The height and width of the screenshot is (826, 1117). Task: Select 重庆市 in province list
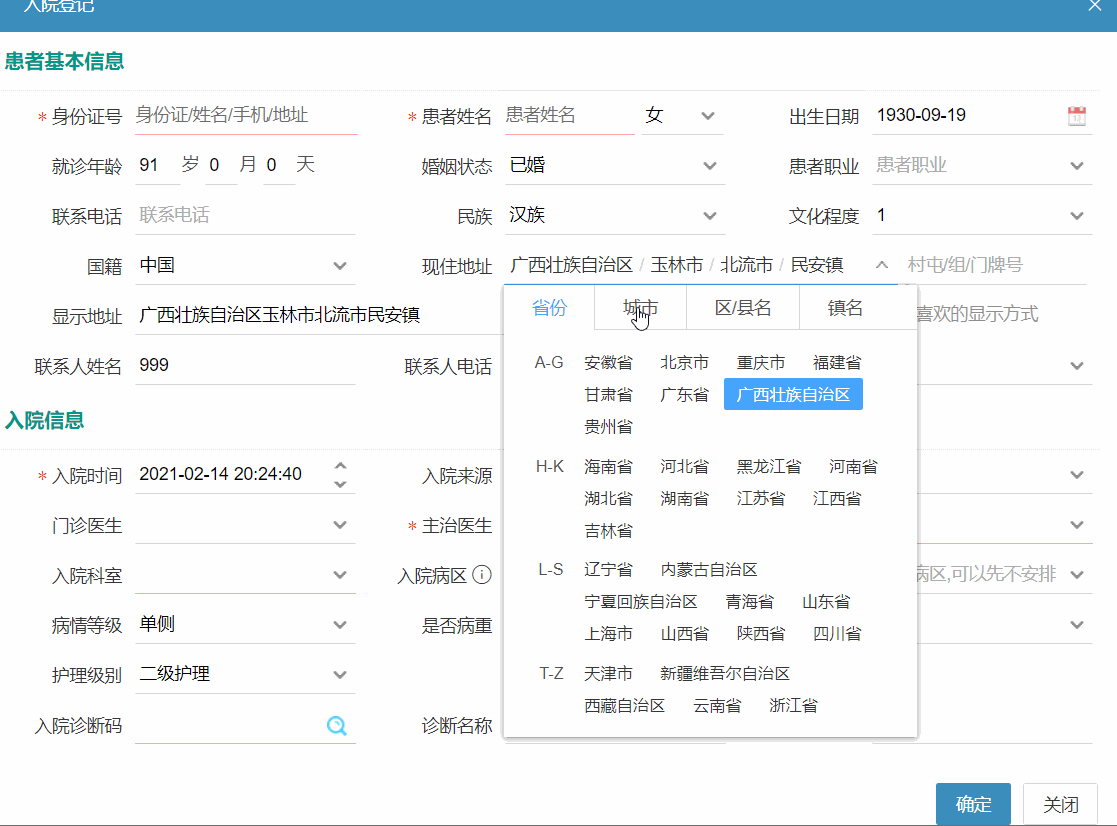(x=761, y=362)
